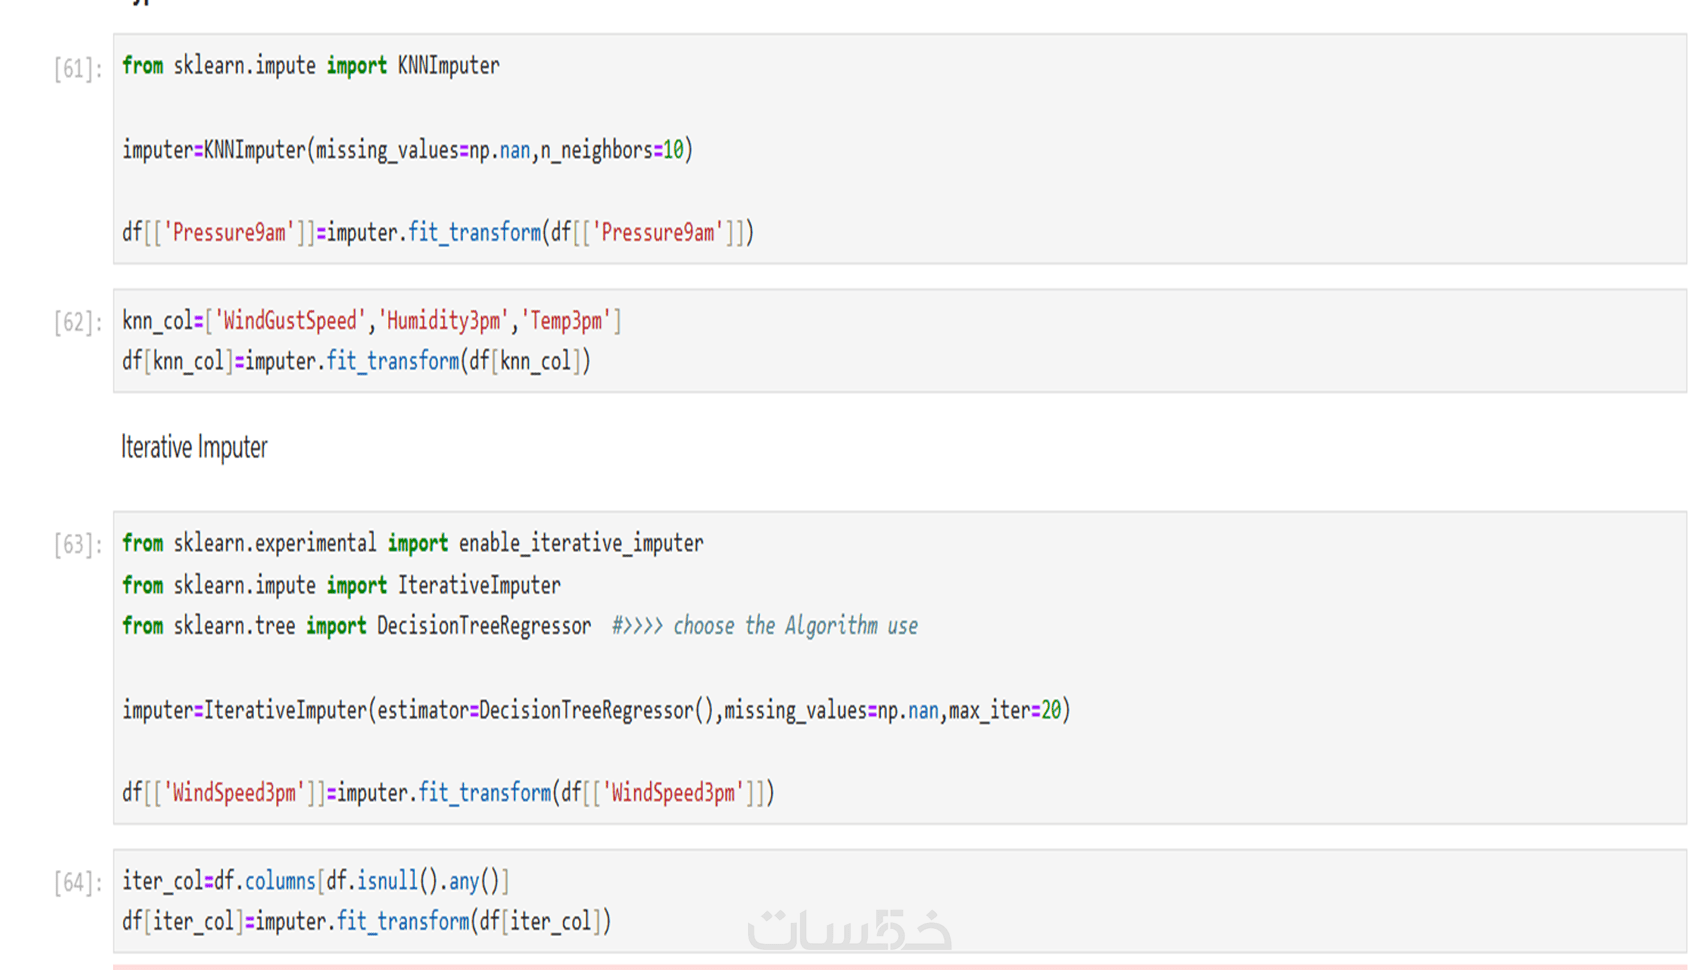
Task: Click the cell 63 execution prompt
Action: point(77,545)
